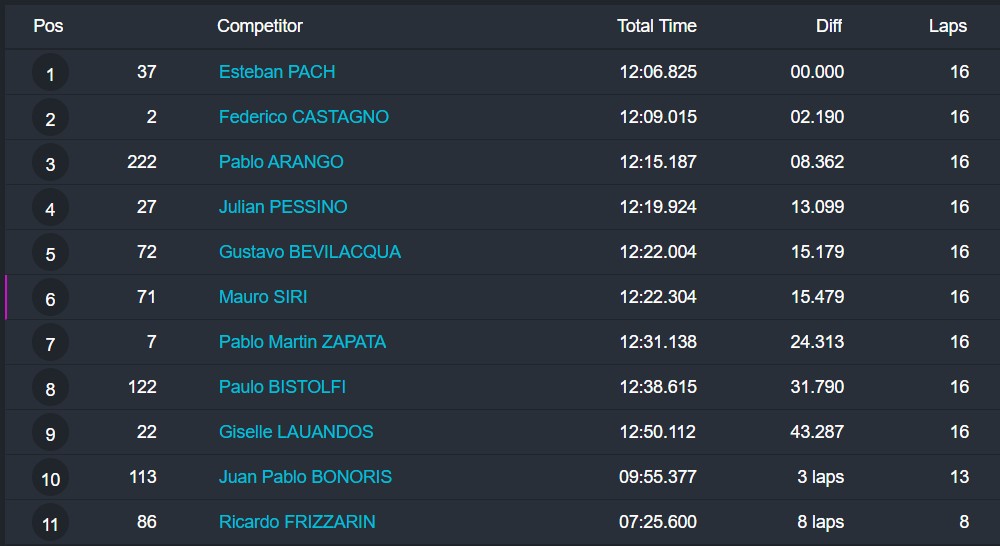The width and height of the screenshot is (1000, 546).
Task: Sort by Total Time column header
Action: coord(657,26)
